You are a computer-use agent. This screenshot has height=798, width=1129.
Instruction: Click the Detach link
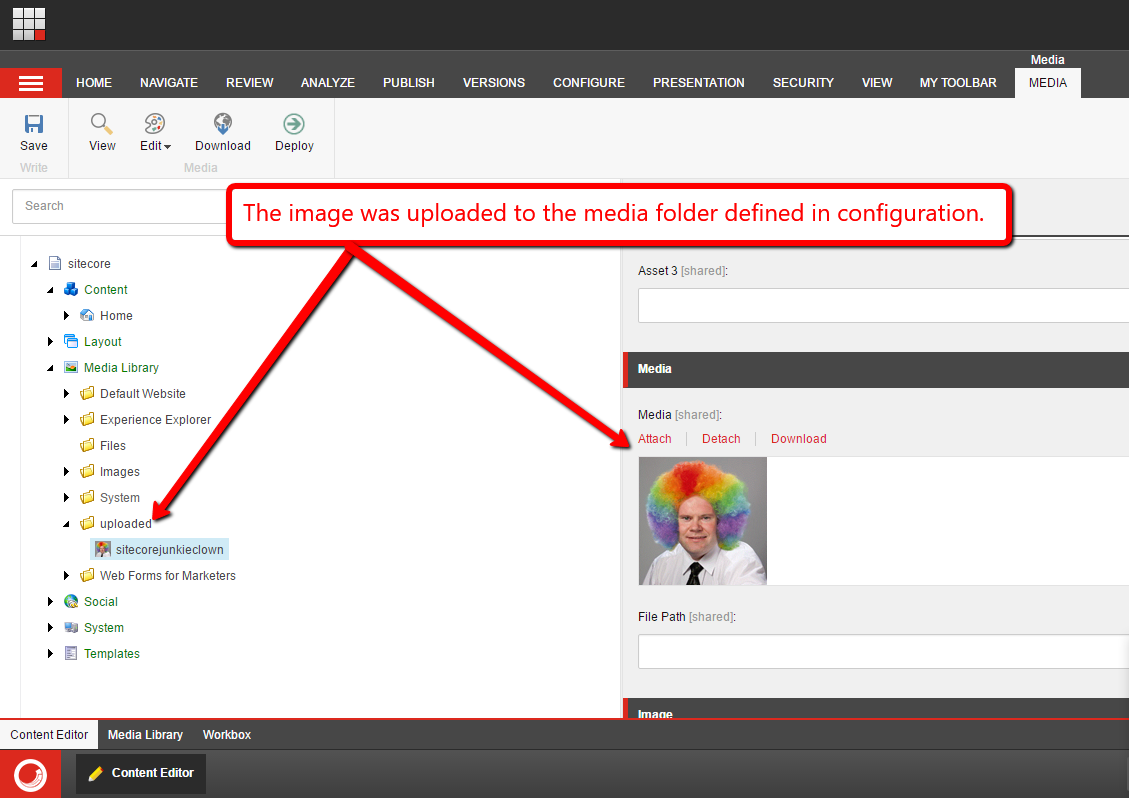(x=721, y=439)
